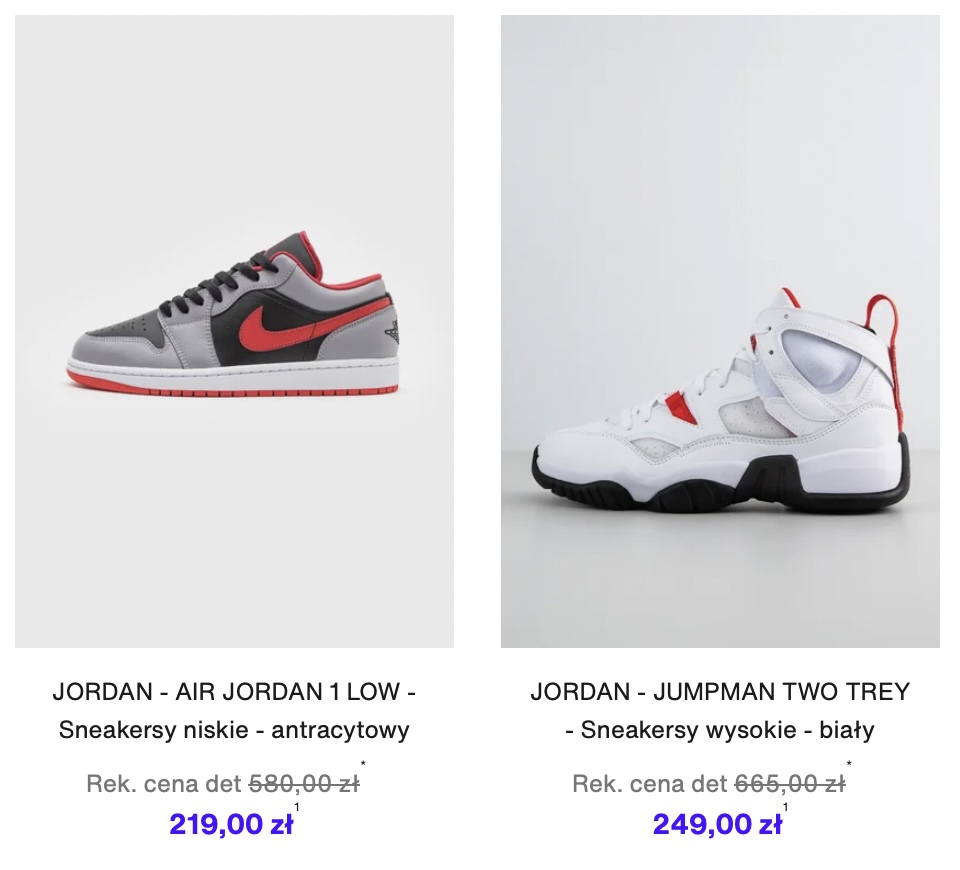Image resolution: width=960 pixels, height=870 pixels.
Task: Click the 219,00 zł sale price
Action: coord(231,824)
